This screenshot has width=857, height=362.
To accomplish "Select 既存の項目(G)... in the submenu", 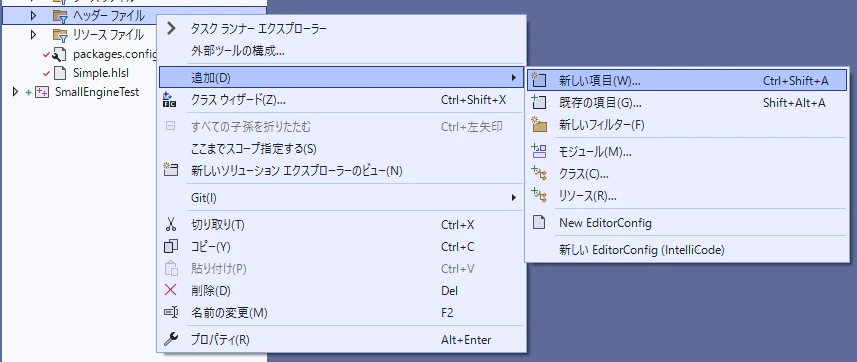I will (x=687, y=103).
